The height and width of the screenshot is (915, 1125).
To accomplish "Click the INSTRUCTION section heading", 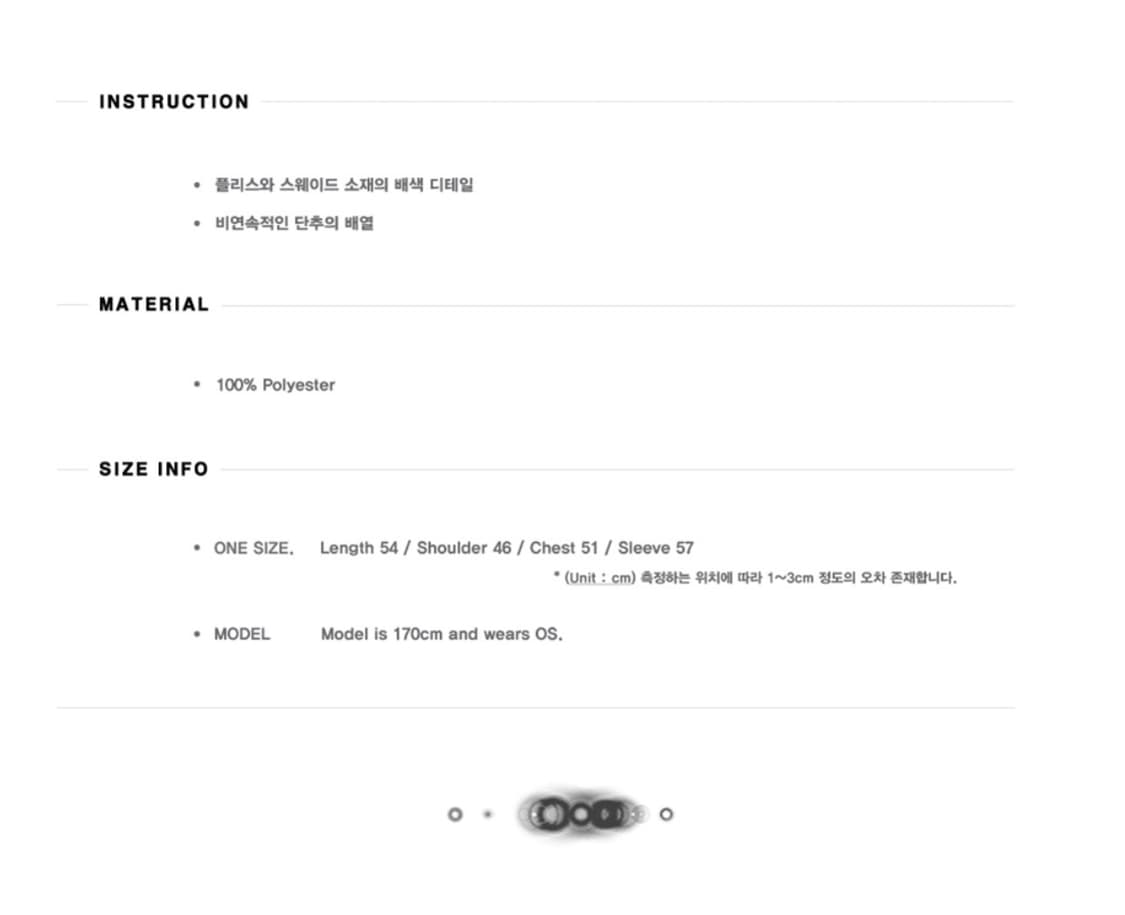I will pos(174,102).
